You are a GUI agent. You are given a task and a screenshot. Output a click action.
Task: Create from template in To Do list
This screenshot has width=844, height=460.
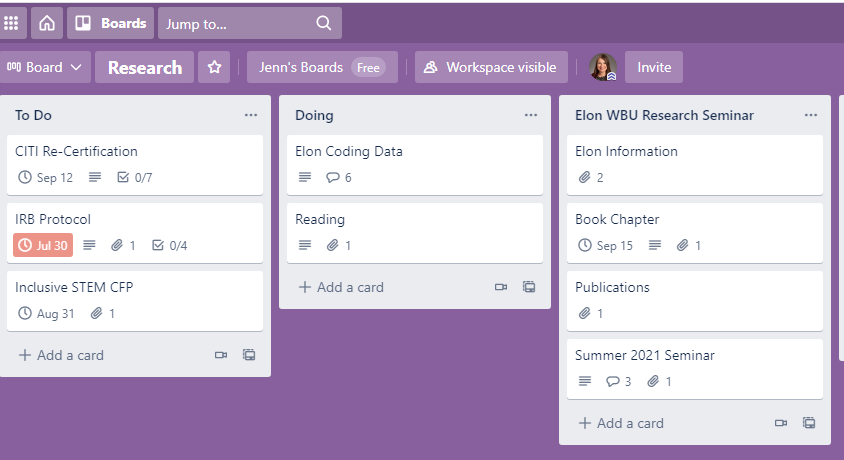[x=249, y=355]
